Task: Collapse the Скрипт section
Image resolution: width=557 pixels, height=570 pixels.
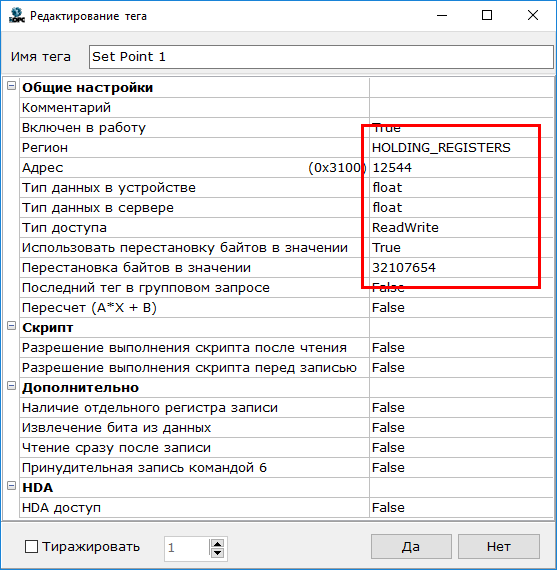Action: click(x=11, y=326)
